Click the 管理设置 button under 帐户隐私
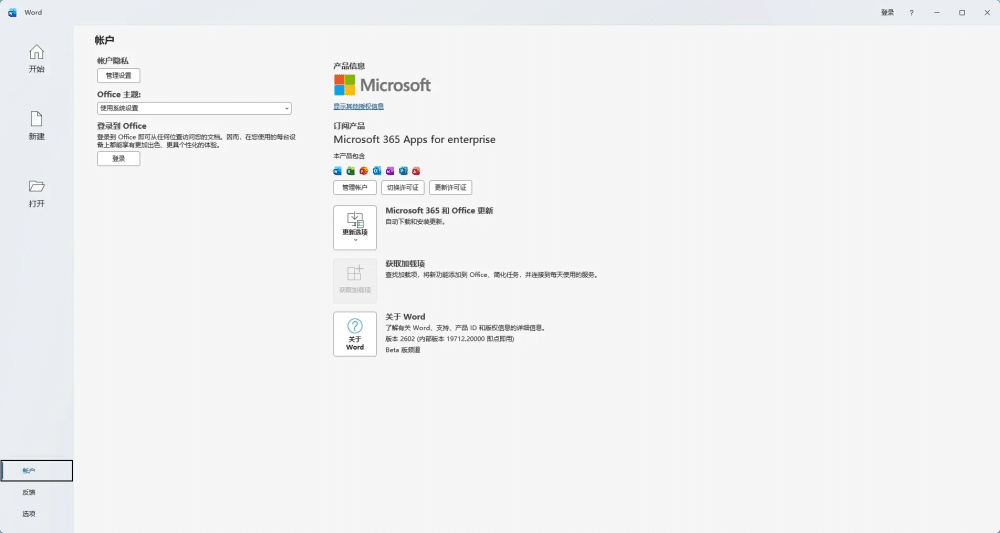This screenshot has width=1000, height=533. 119,75
